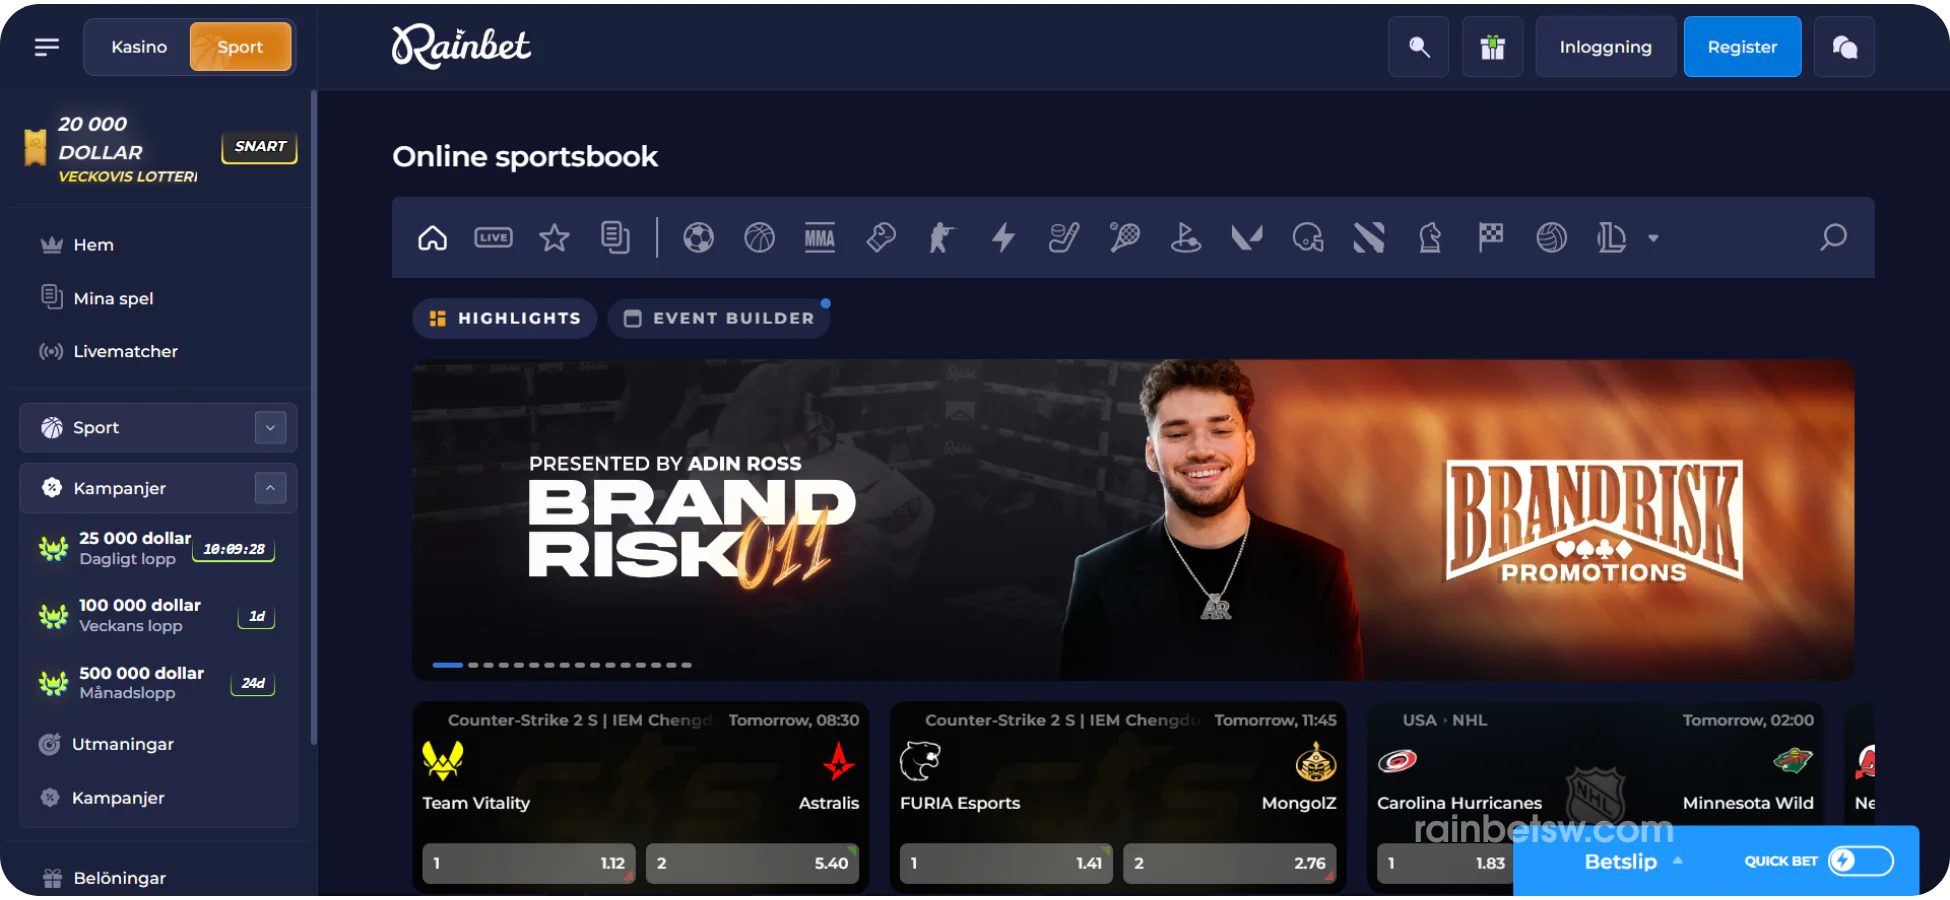Open my bets document icon in sports bar

[615, 238]
